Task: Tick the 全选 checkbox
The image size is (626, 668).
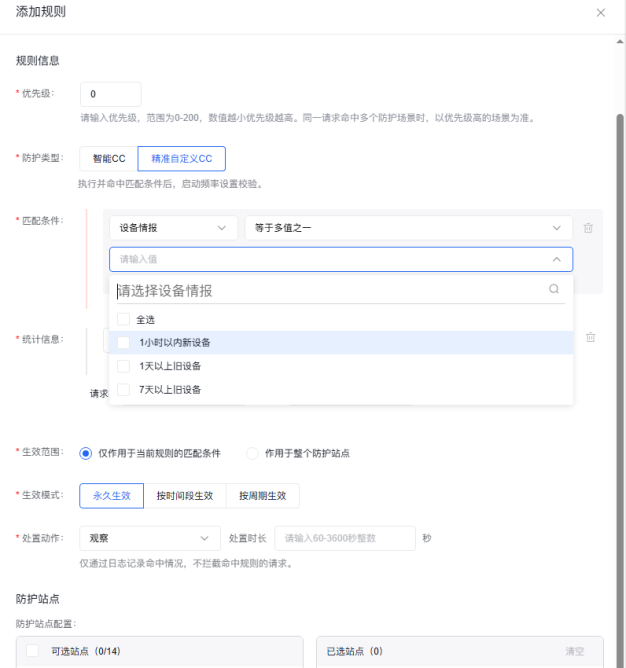Action: [x=123, y=319]
